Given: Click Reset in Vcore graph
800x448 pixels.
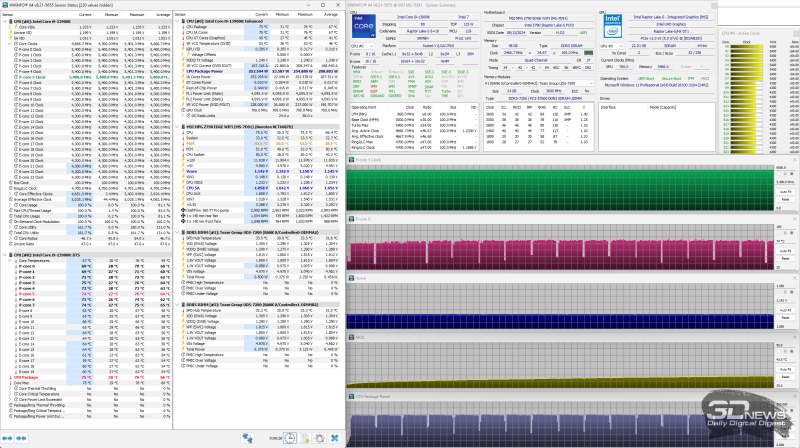Looking at the screenshot, I should tap(785, 317).
